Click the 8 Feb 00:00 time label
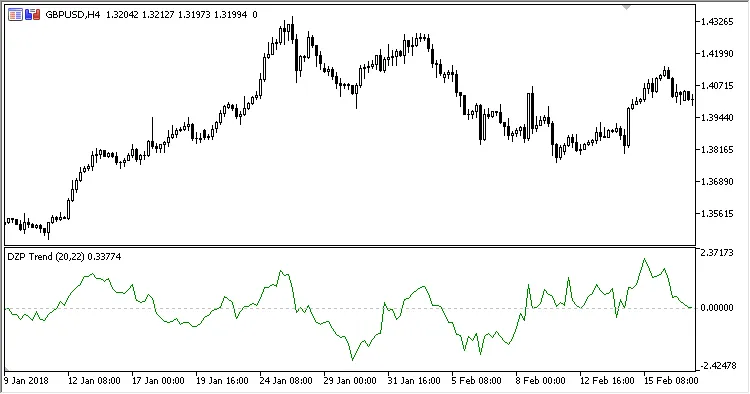This screenshot has height=394, width=750. tap(540, 381)
